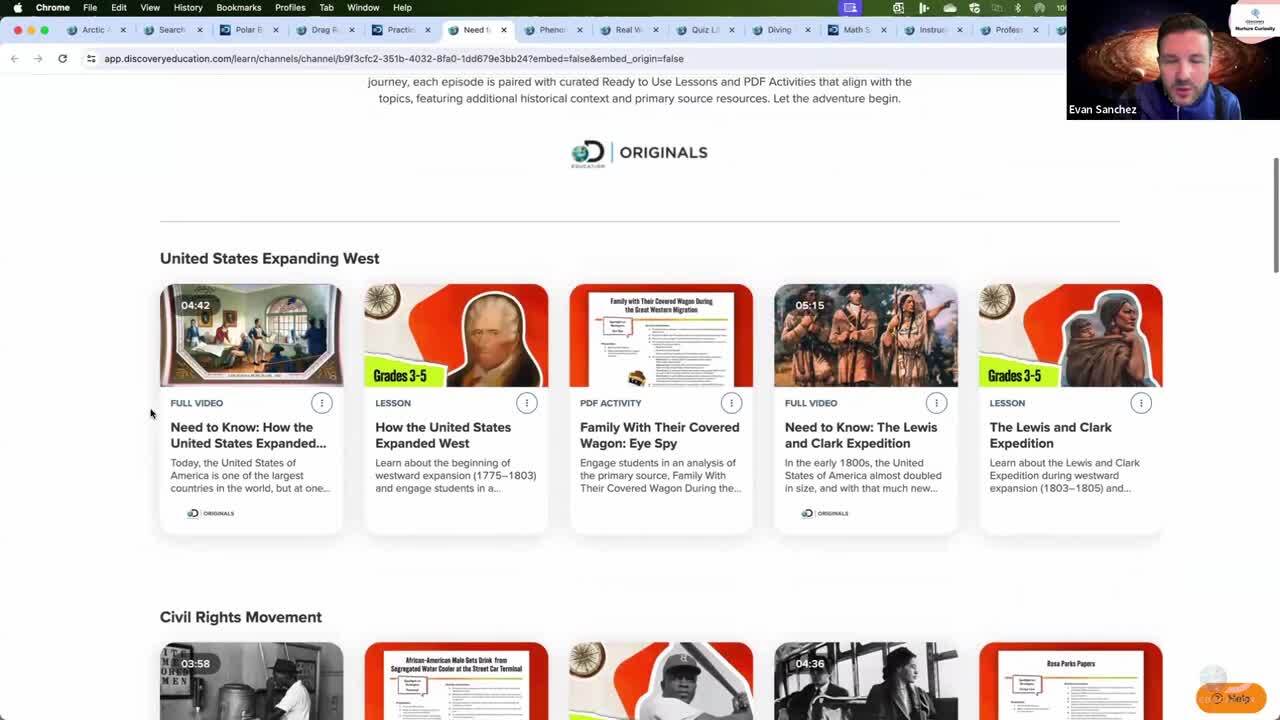Image resolution: width=1280 pixels, height=720 pixels.
Task: Play the 04:42 United States Expanded video thumbnail
Action: click(x=251, y=335)
